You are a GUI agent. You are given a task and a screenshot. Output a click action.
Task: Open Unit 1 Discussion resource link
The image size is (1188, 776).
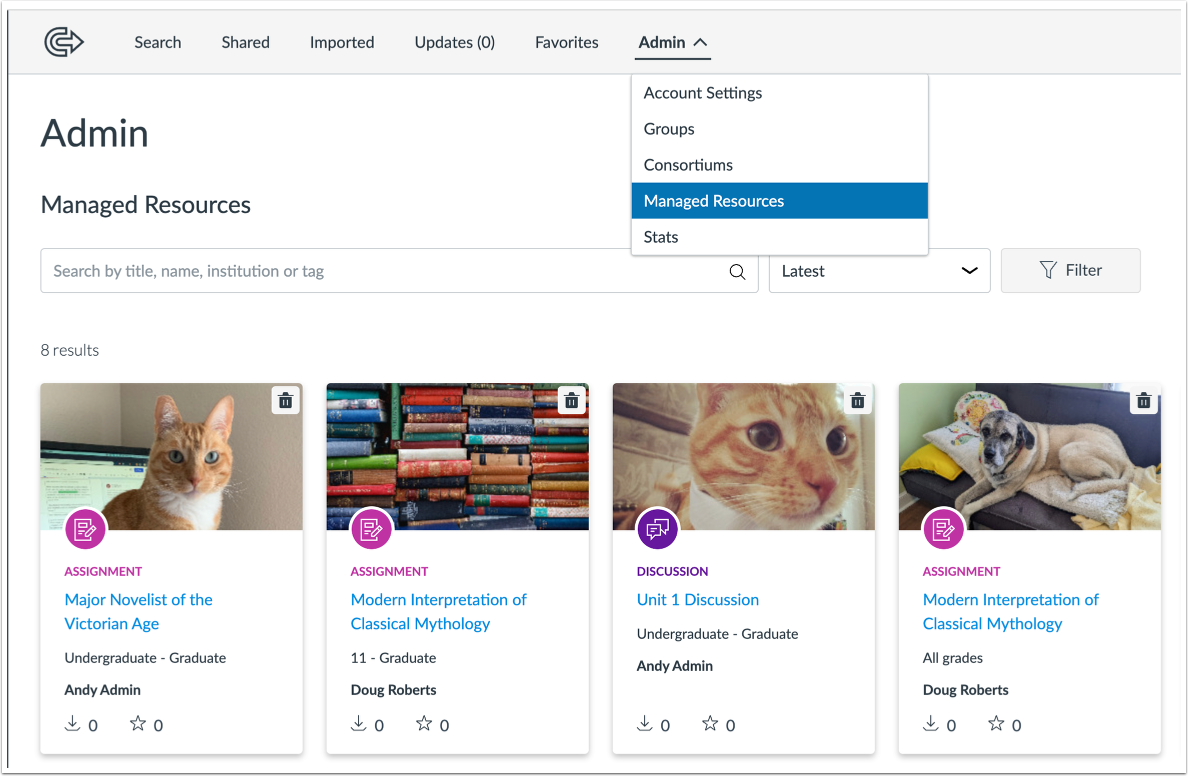[697, 599]
